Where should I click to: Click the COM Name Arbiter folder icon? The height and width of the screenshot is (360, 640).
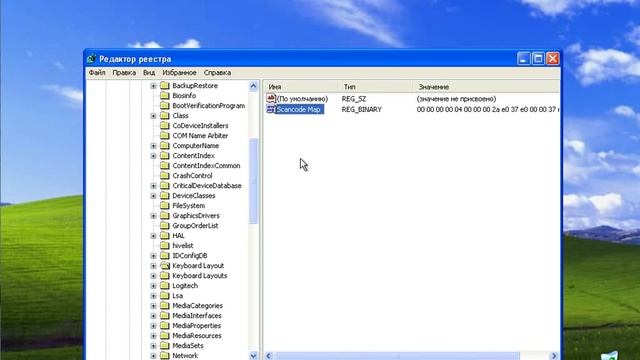[165, 136]
